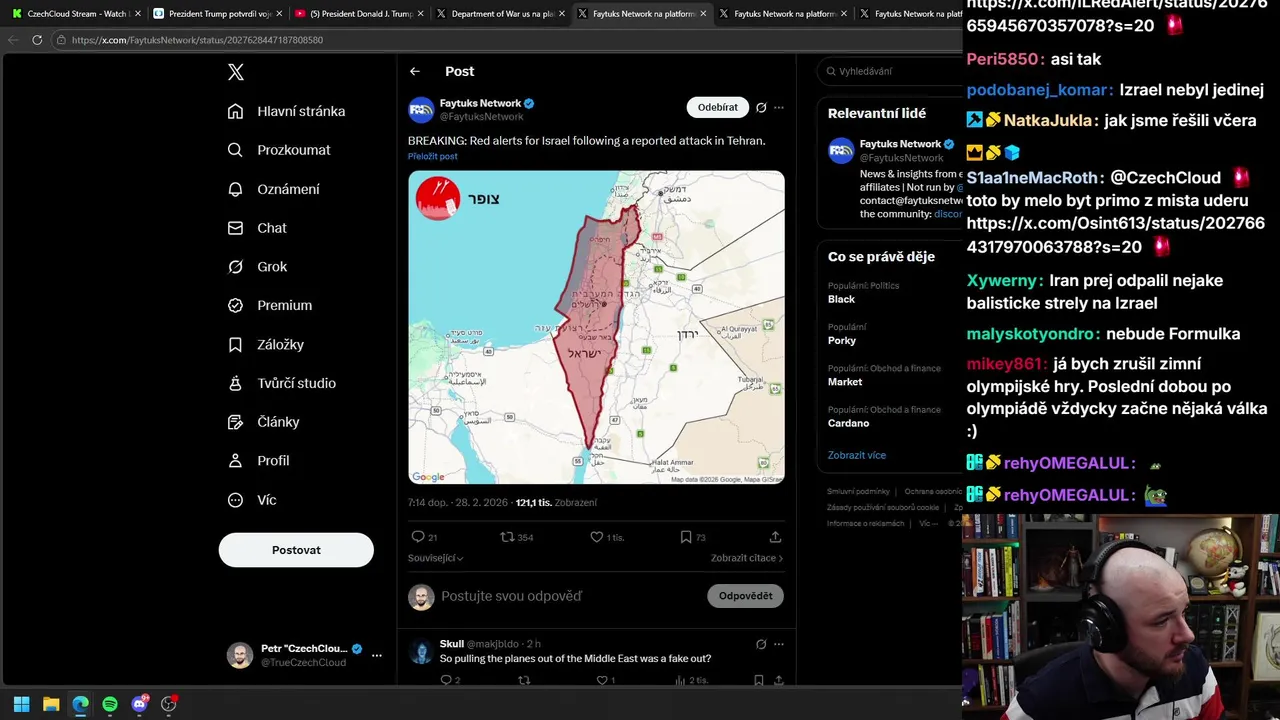Image resolution: width=1280 pixels, height=720 pixels.
Task: Click the browser address bar URL
Action: pos(197,40)
